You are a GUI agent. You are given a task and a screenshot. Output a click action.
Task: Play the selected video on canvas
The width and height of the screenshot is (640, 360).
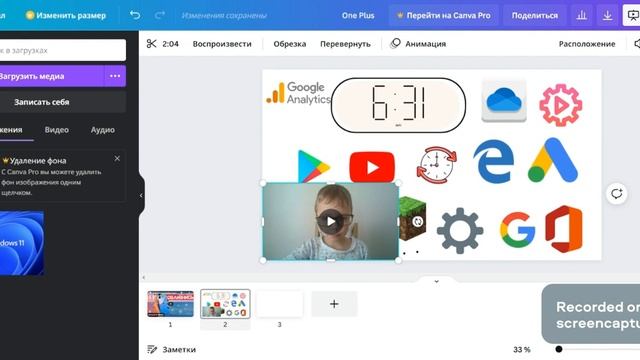click(x=331, y=222)
